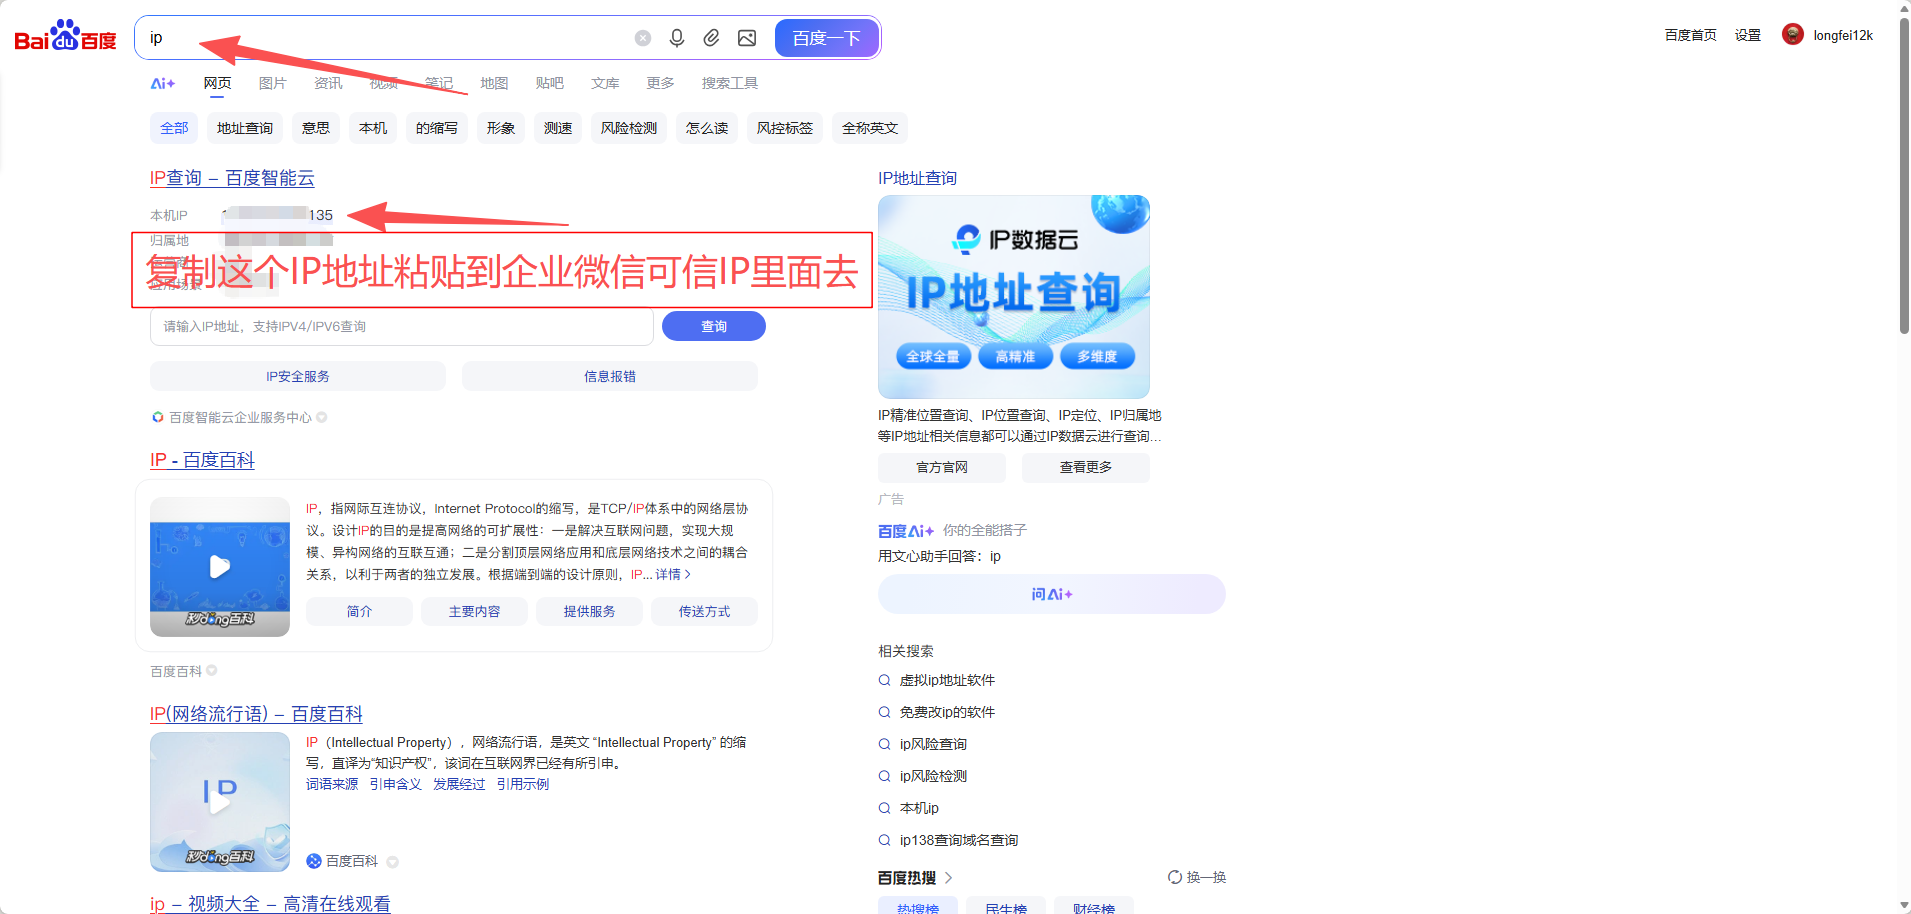Switch to the 网页 tab

[x=217, y=83]
